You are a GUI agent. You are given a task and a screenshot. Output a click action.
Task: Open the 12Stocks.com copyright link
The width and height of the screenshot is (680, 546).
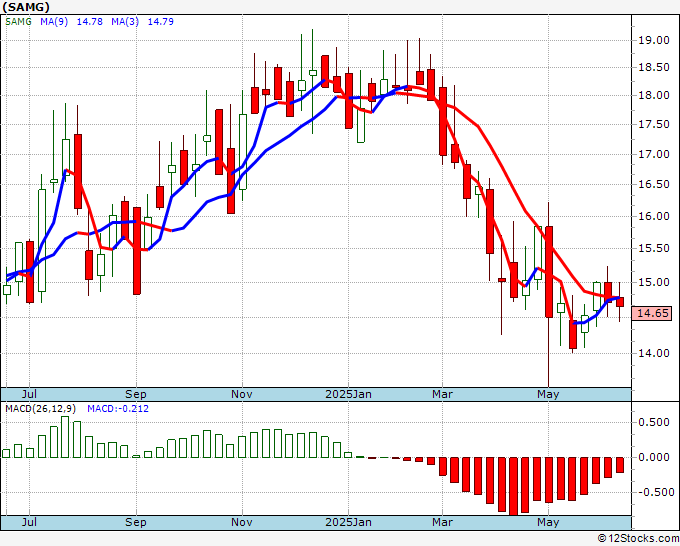point(638,539)
